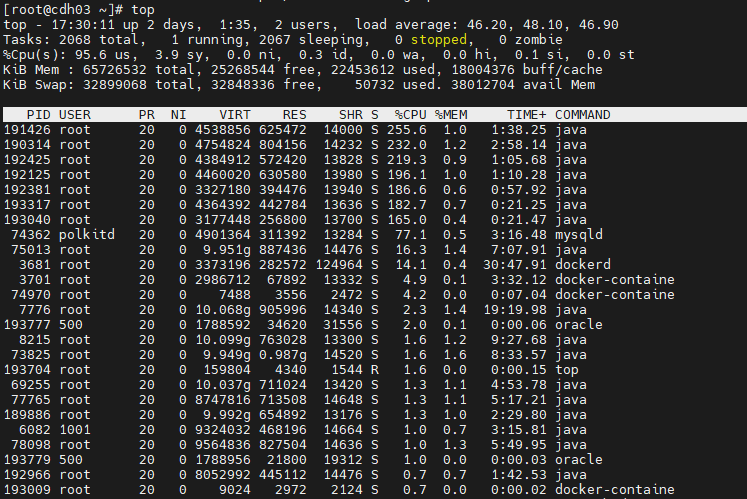
Task: Select PID 192966 process
Action: [27, 475]
